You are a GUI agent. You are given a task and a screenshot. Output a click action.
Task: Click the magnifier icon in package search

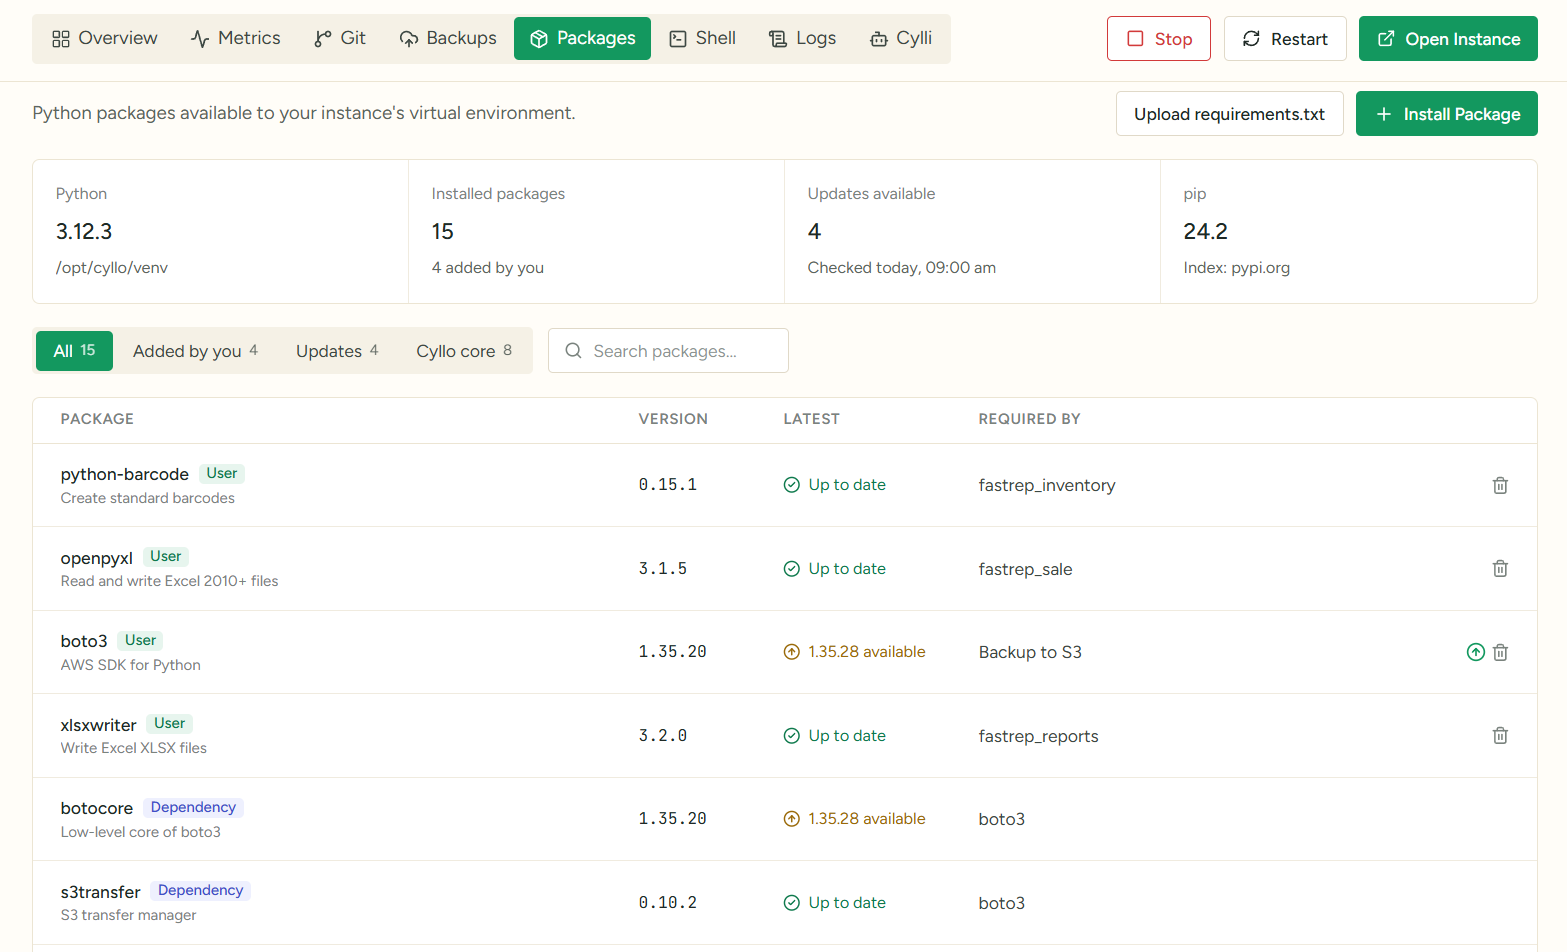(573, 351)
